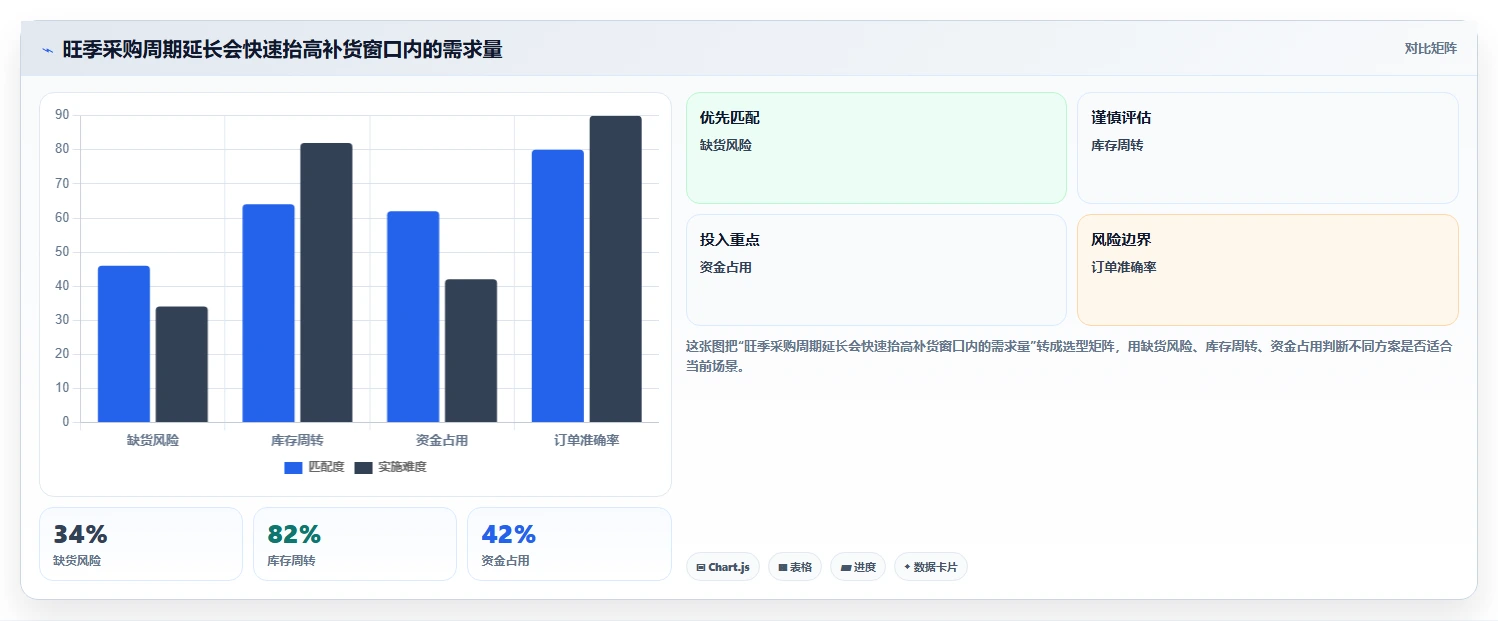This screenshot has height=621, width=1498.
Task: Click the blue 匹配度 bar for 库存周转
Action: (x=268, y=313)
